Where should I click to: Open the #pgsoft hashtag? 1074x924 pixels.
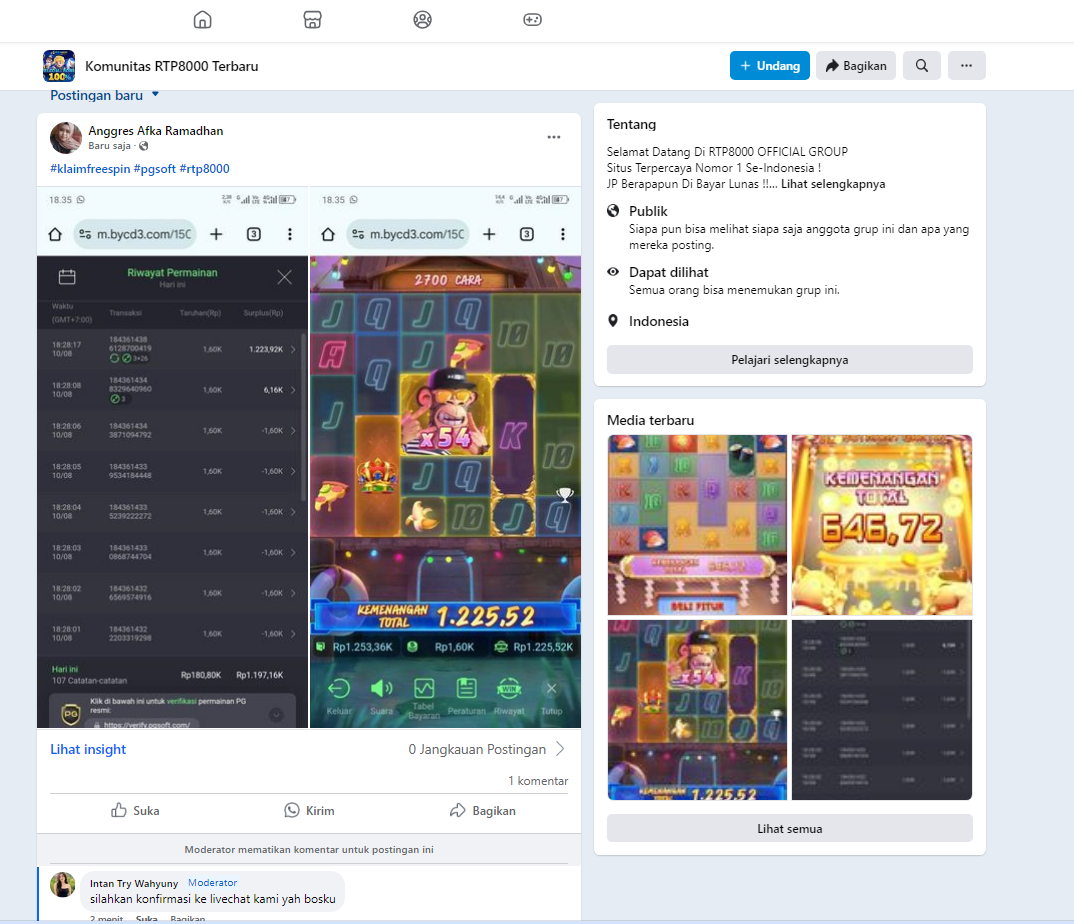155,168
